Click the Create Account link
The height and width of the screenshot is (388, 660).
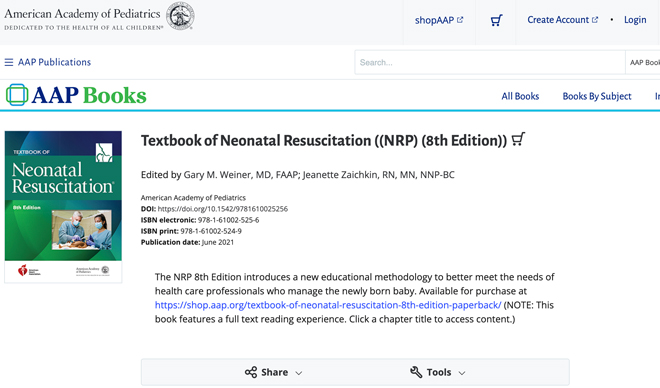[563, 20]
